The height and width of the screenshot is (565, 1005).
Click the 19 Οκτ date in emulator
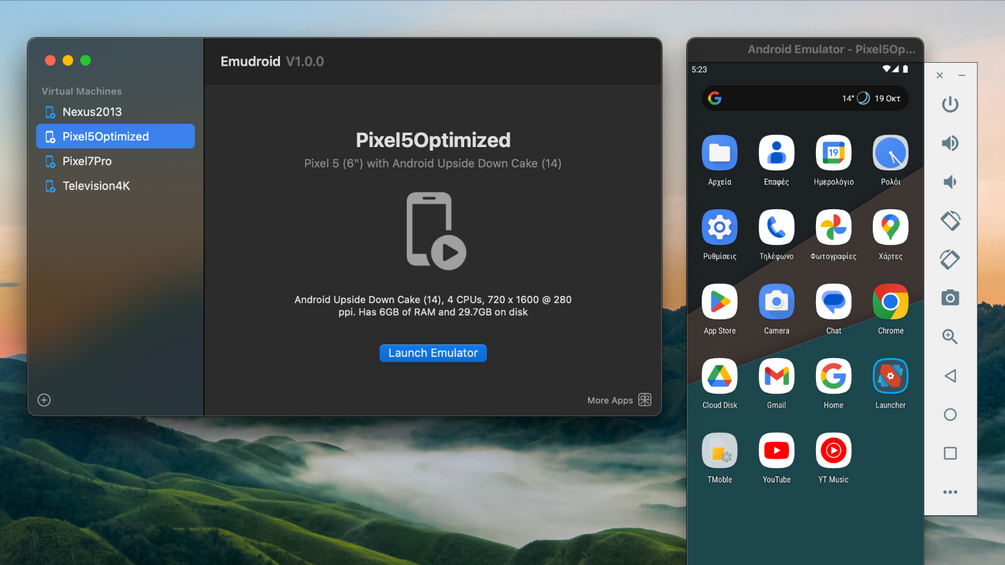(x=888, y=99)
